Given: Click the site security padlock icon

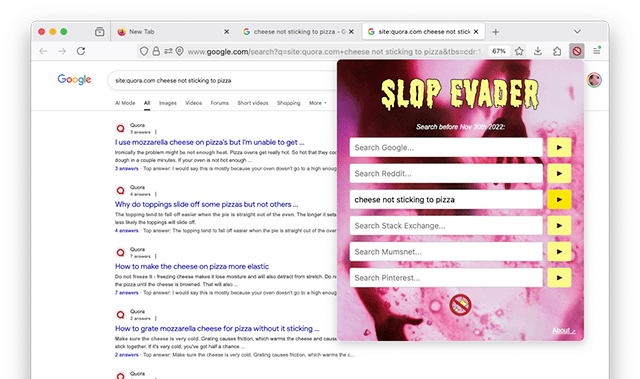Looking at the screenshot, I should tap(156, 51).
